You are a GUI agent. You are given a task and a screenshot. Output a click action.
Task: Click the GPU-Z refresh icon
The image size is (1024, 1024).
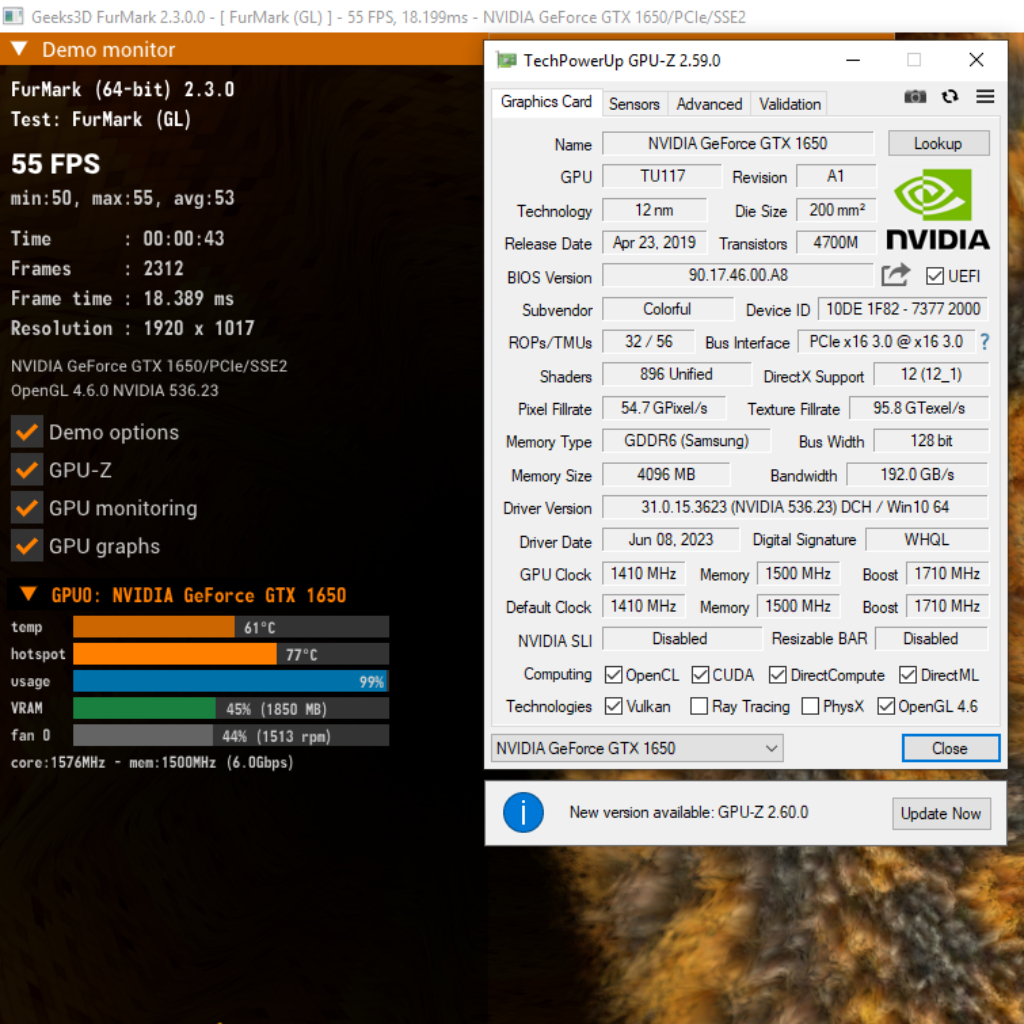click(950, 97)
